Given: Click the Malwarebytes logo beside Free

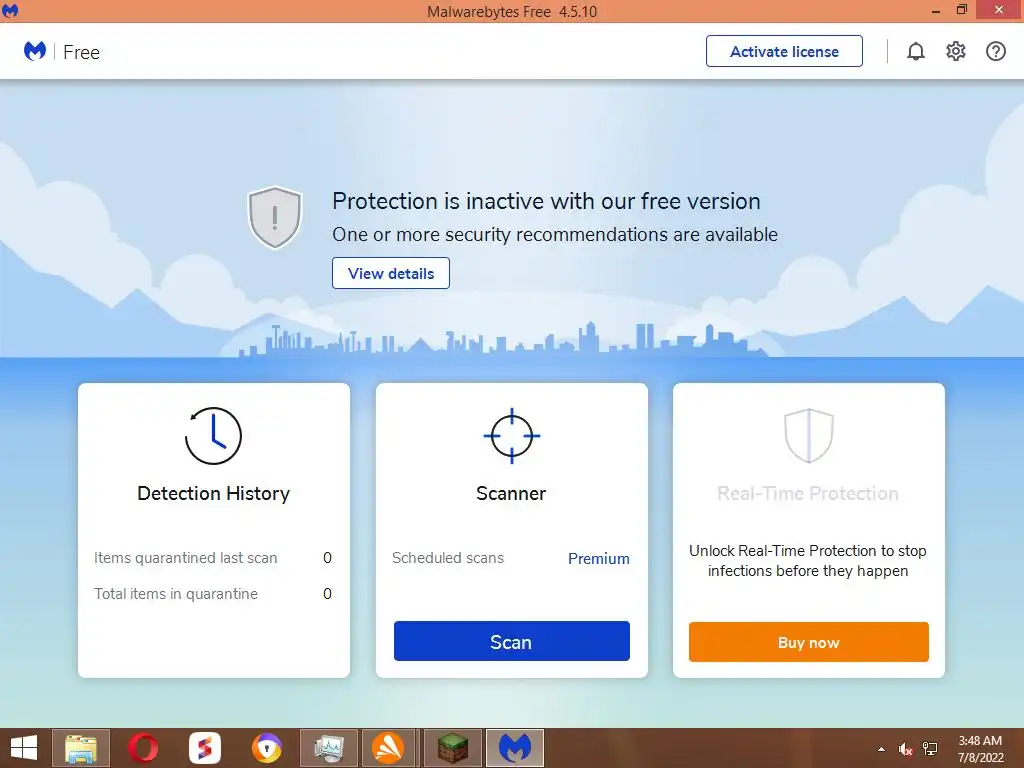Looking at the screenshot, I should [x=35, y=51].
